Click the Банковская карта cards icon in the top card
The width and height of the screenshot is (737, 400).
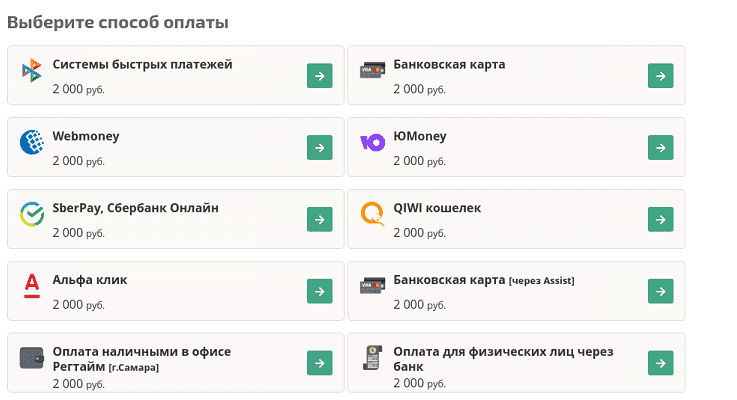[372, 71]
